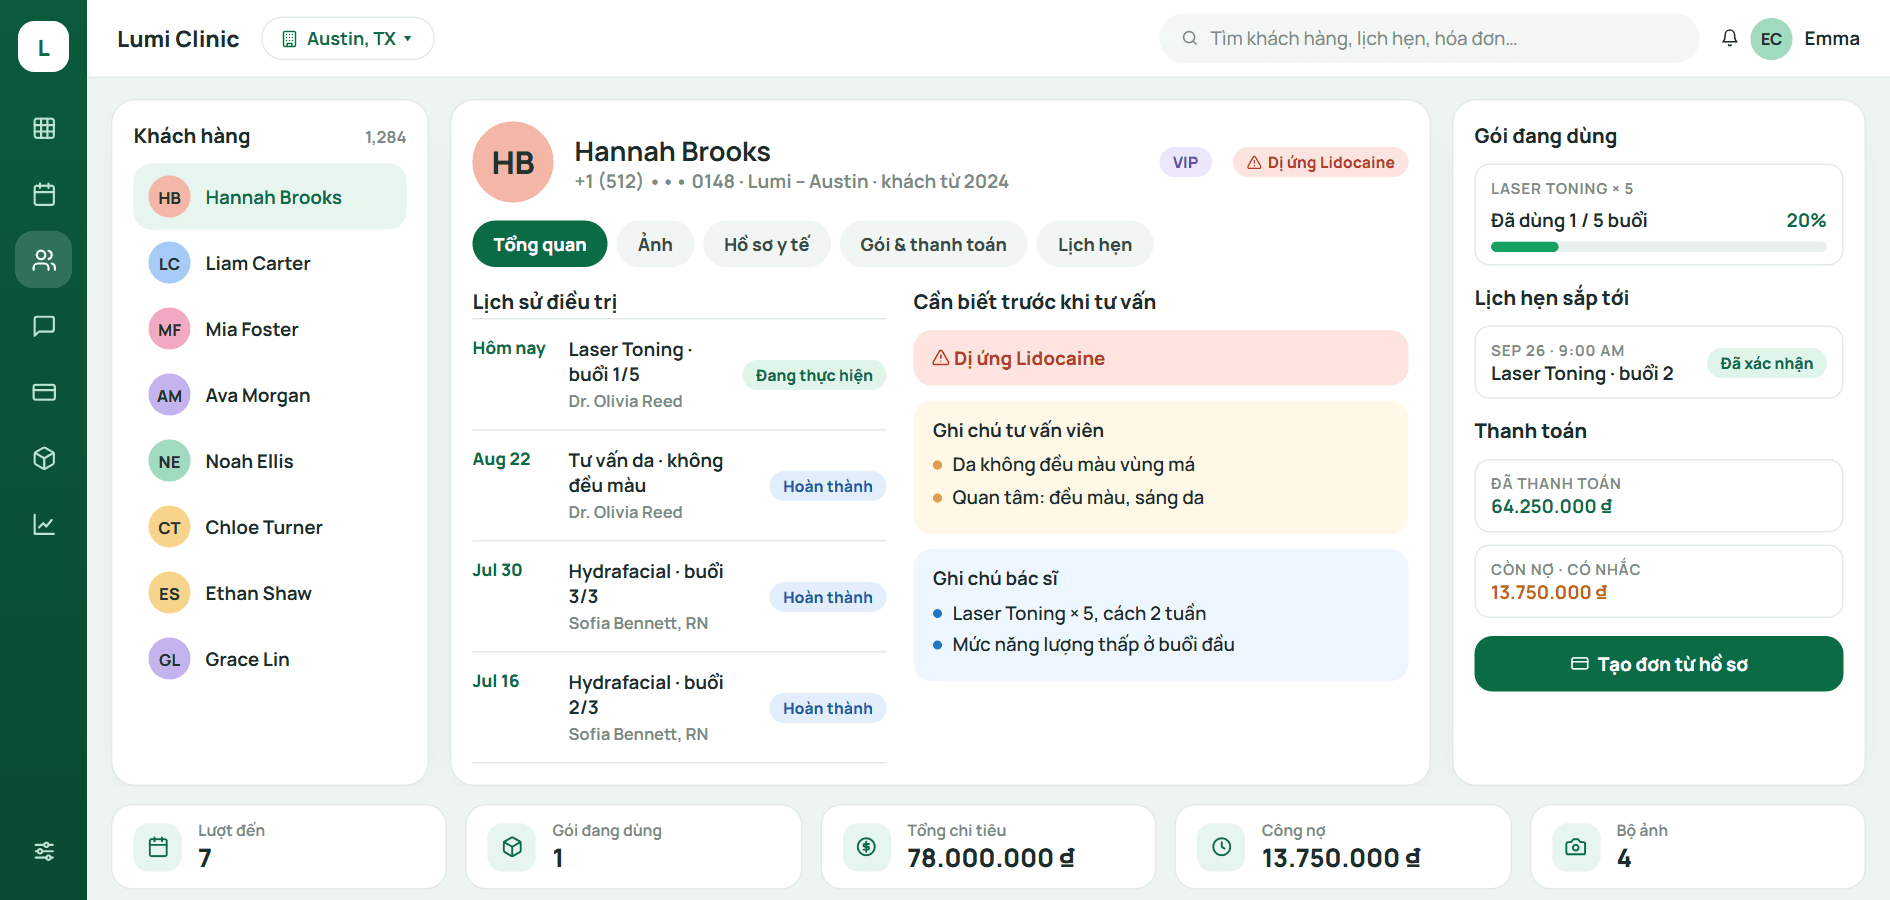Click the Đang thực hiện status badge
Screen dimensions: 1890x900
pos(814,375)
